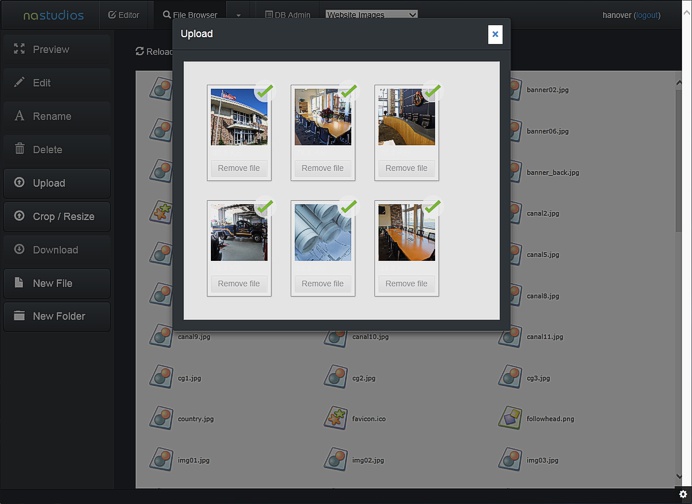The width and height of the screenshot is (692, 504).
Task: Select the favicon.ico file icon
Action: click(335, 418)
